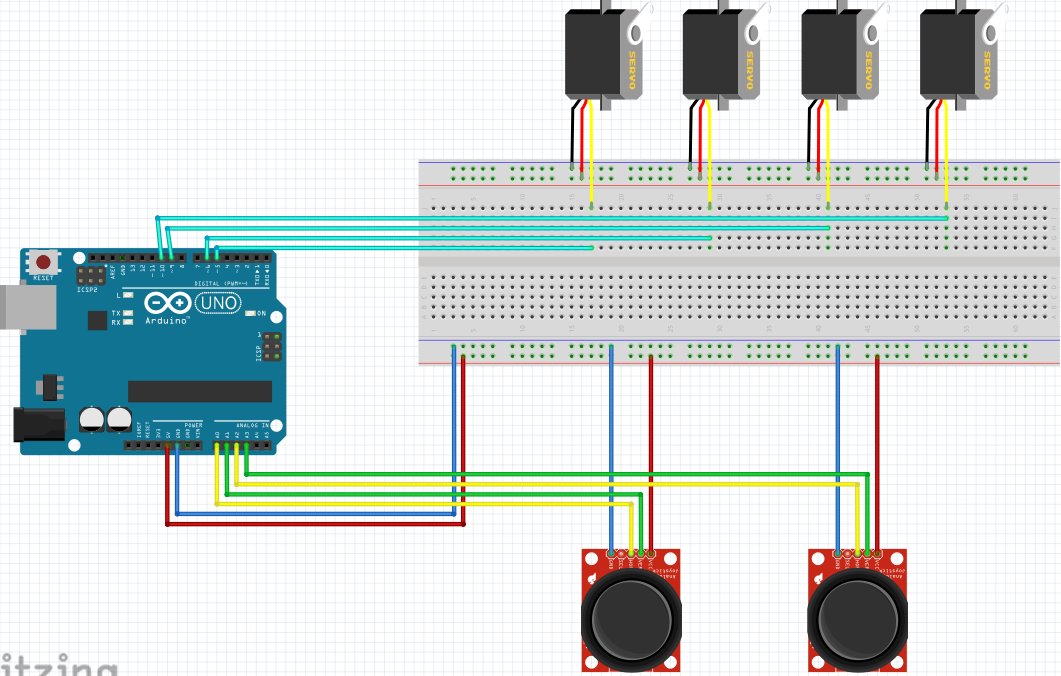Click the ATmega microcontroller chip on Arduino
Image resolution: width=1061 pixels, height=676 pixels.
[200, 391]
